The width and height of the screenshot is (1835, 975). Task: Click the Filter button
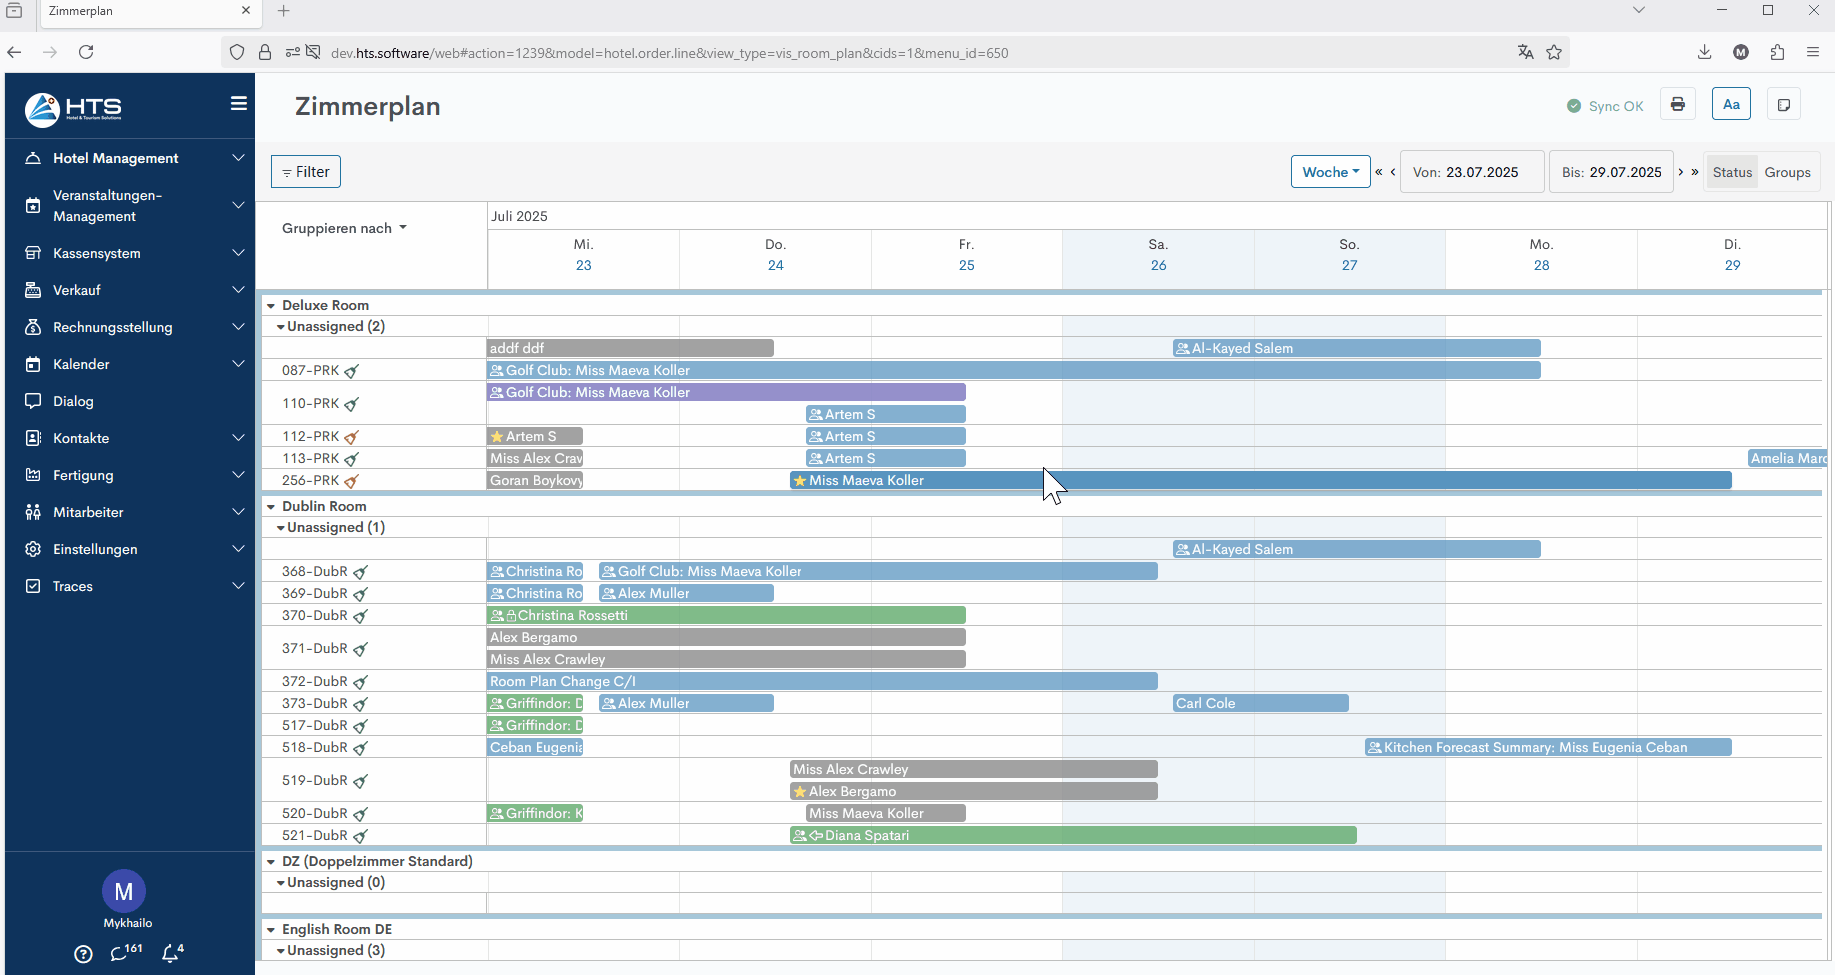[x=306, y=172]
